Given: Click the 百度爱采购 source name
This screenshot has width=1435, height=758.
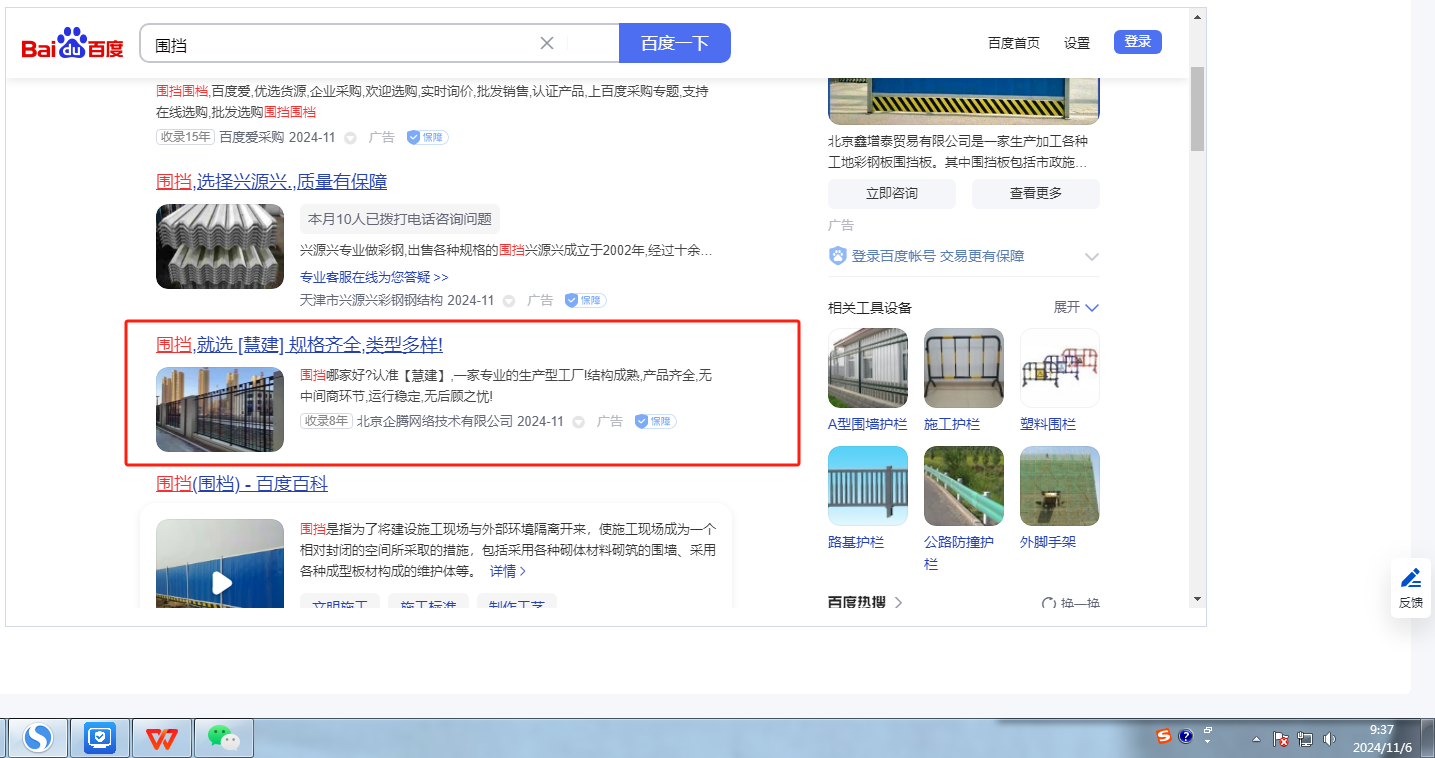Looking at the screenshot, I should click(x=252, y=137).
